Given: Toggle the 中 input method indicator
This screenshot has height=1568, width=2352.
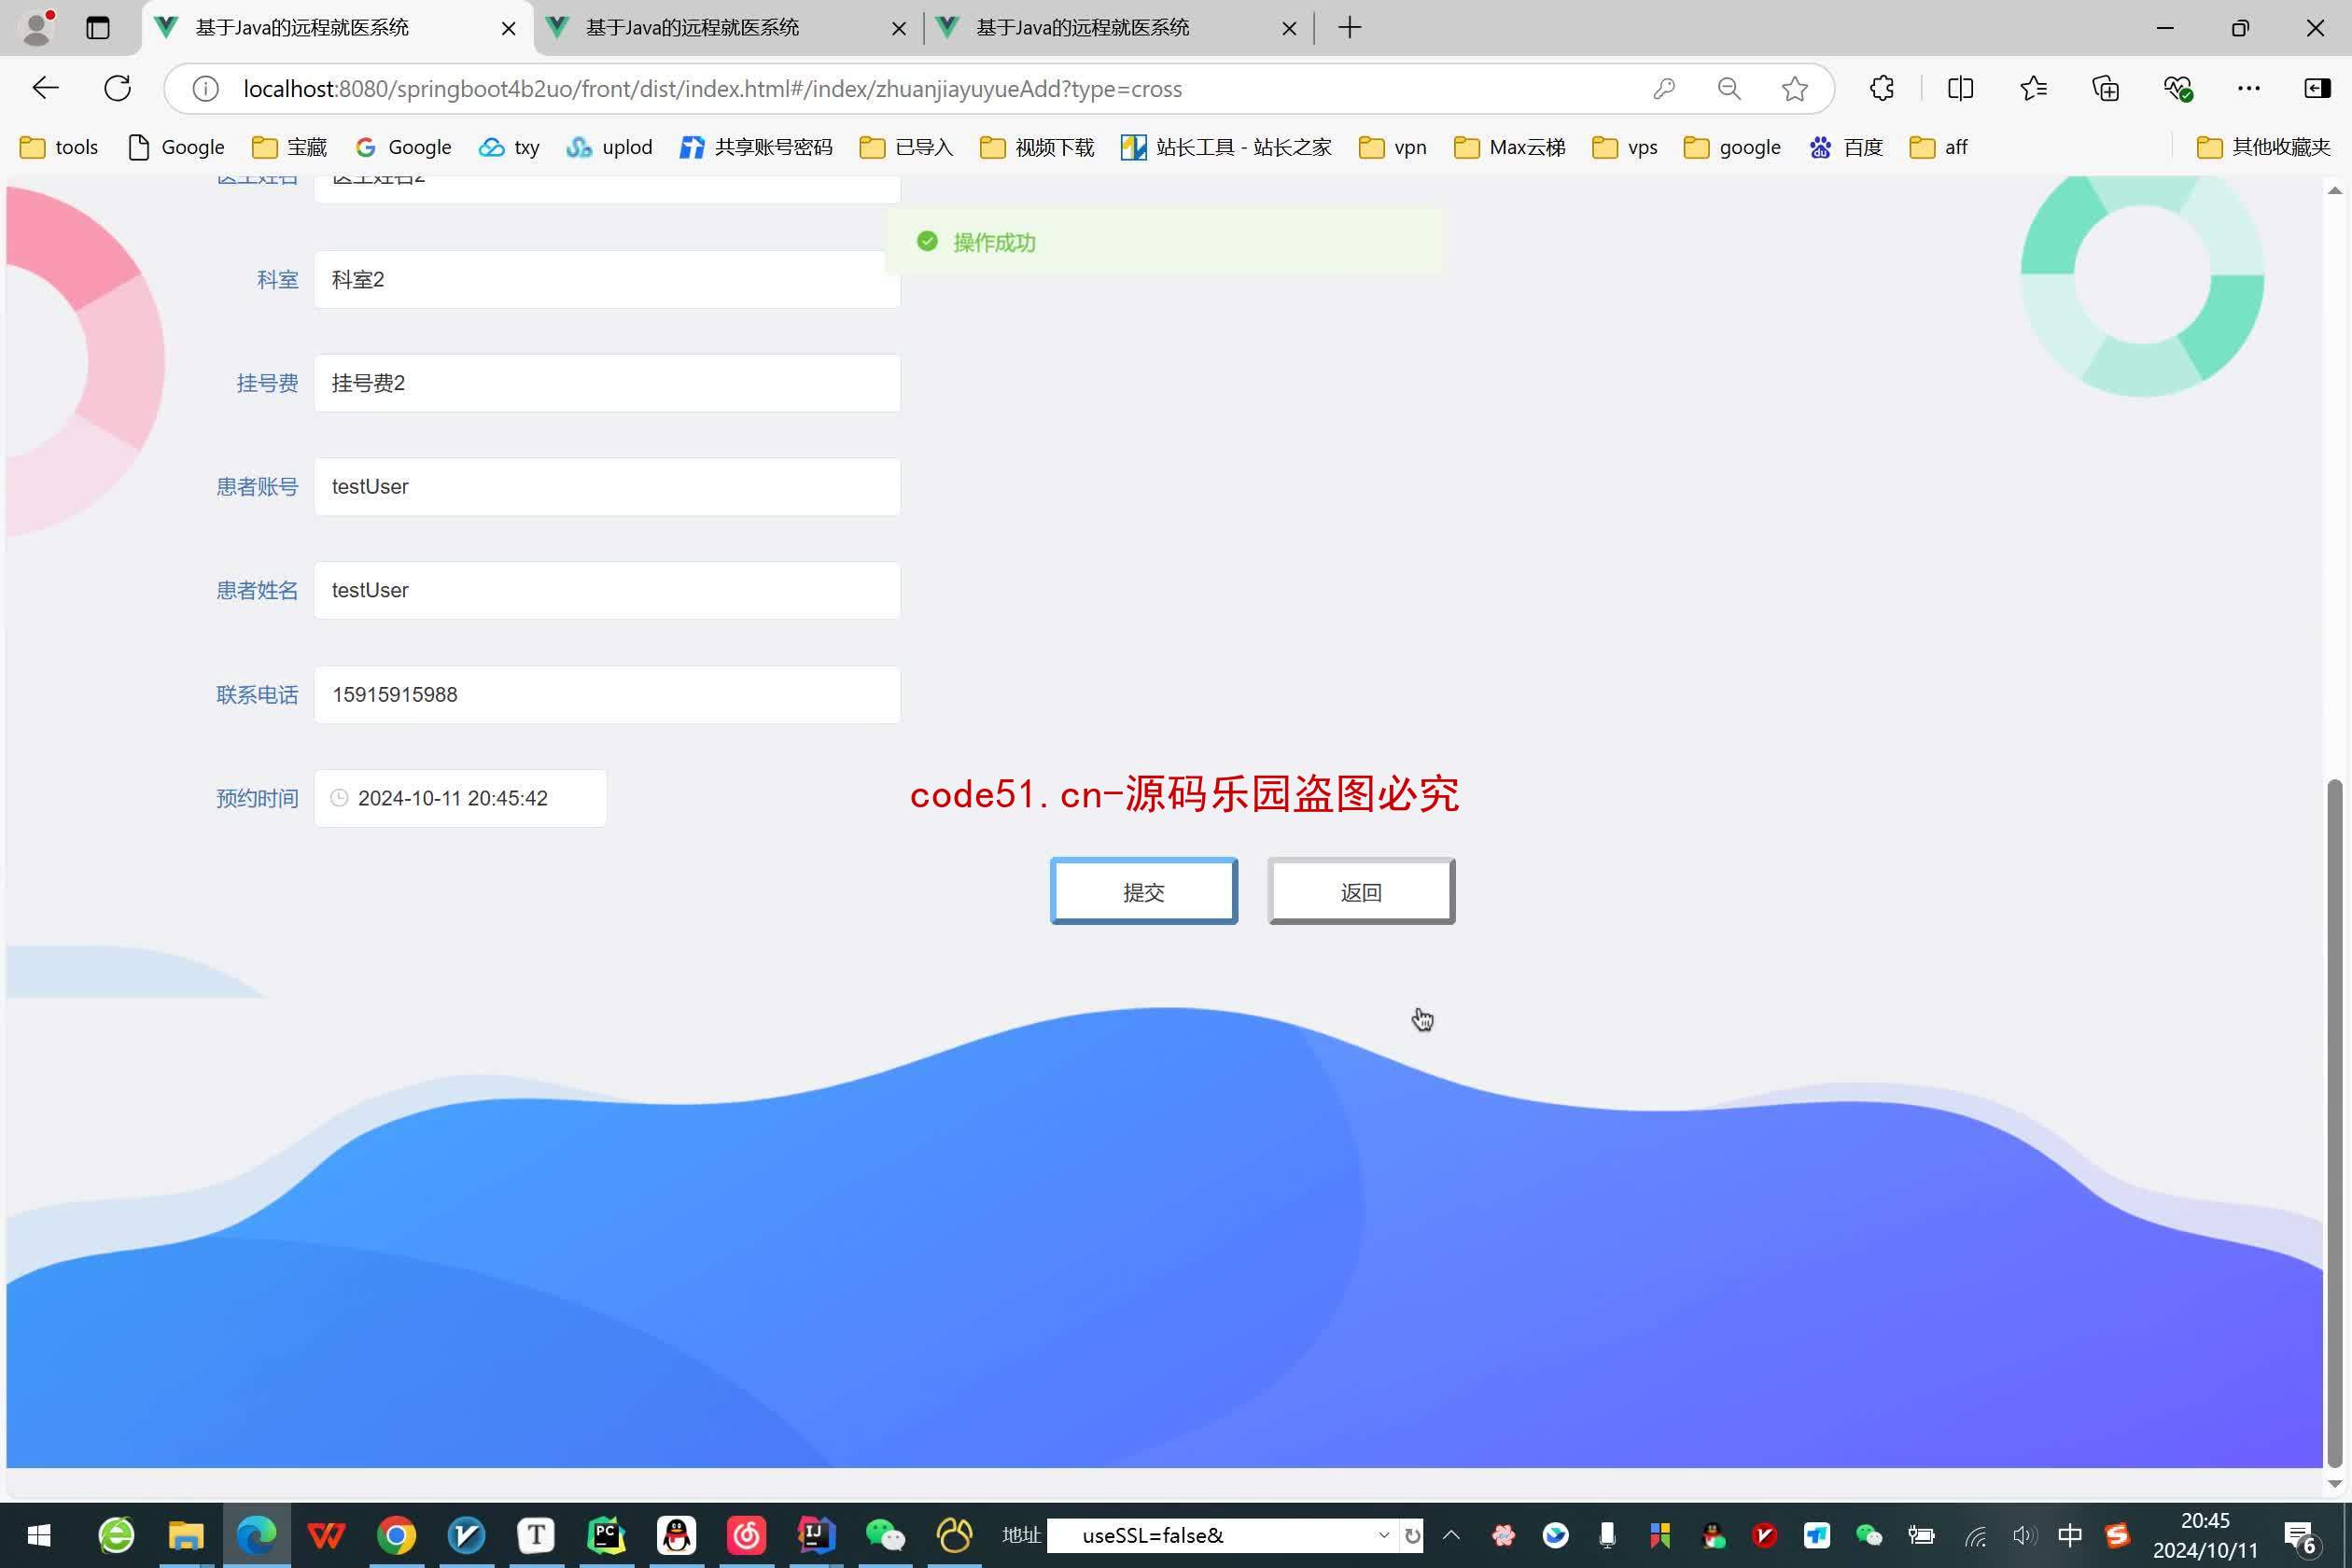Looking at the screenshot, I should tap(2070, 1535).
